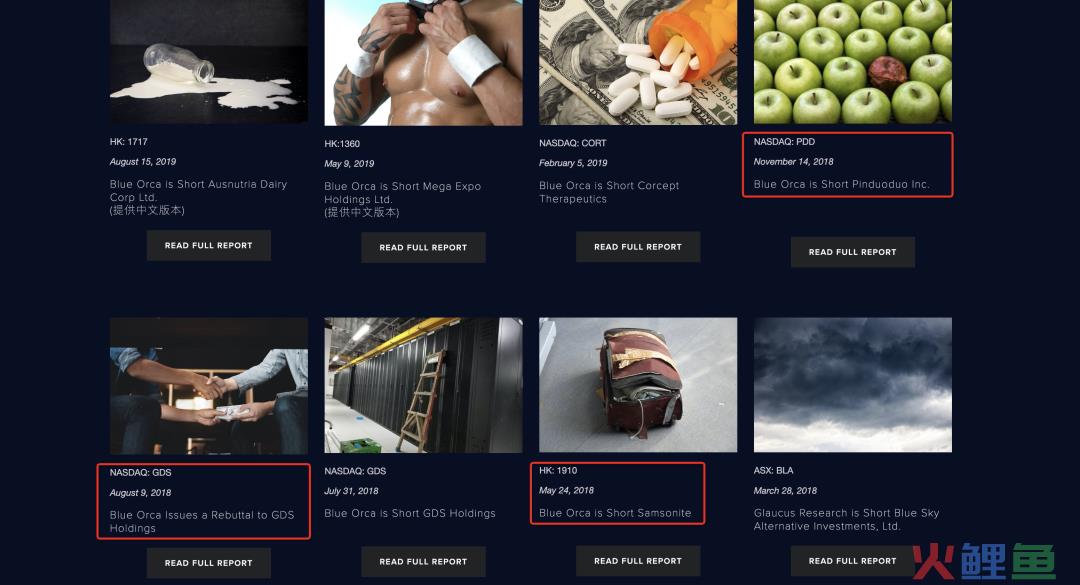The image size is (1080, 585).
Task: Click Read Full Report under Mega Expo Holdings
Action: [424, 247]
